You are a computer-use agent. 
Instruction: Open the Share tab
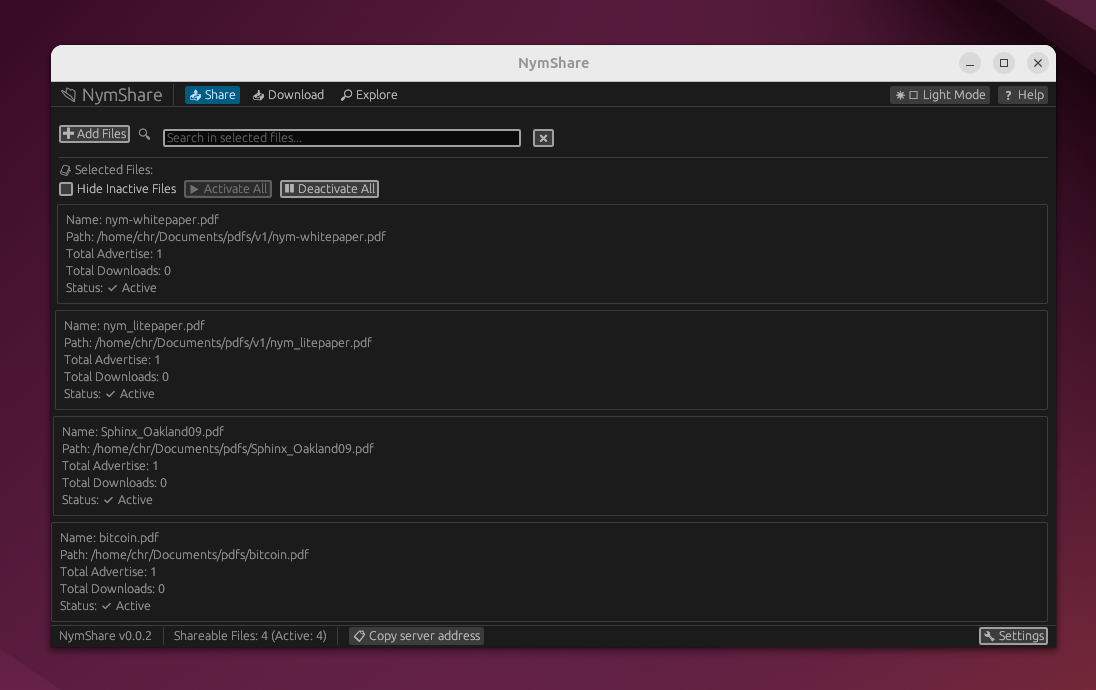point(212,95)
